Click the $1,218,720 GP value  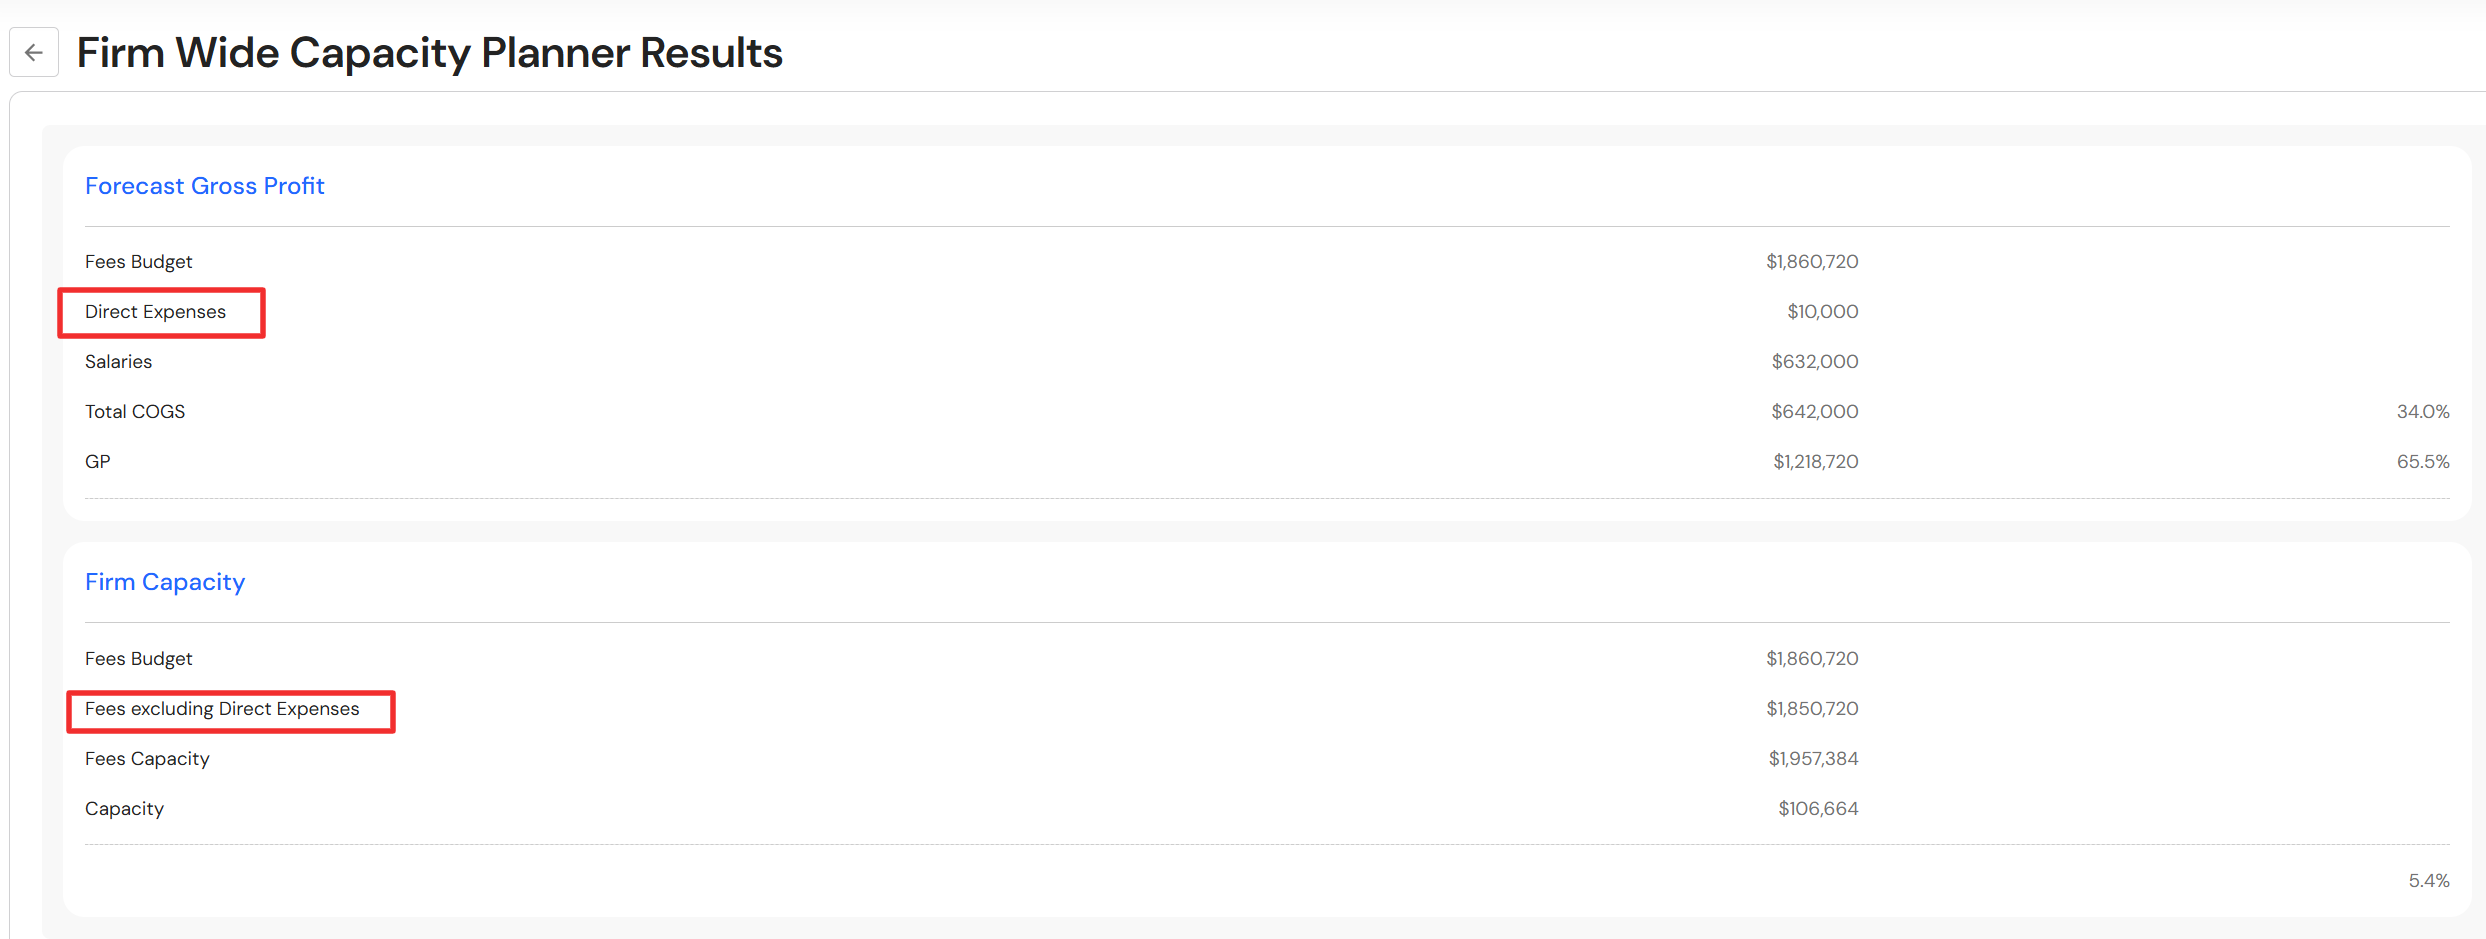(x=1815, y=462)
